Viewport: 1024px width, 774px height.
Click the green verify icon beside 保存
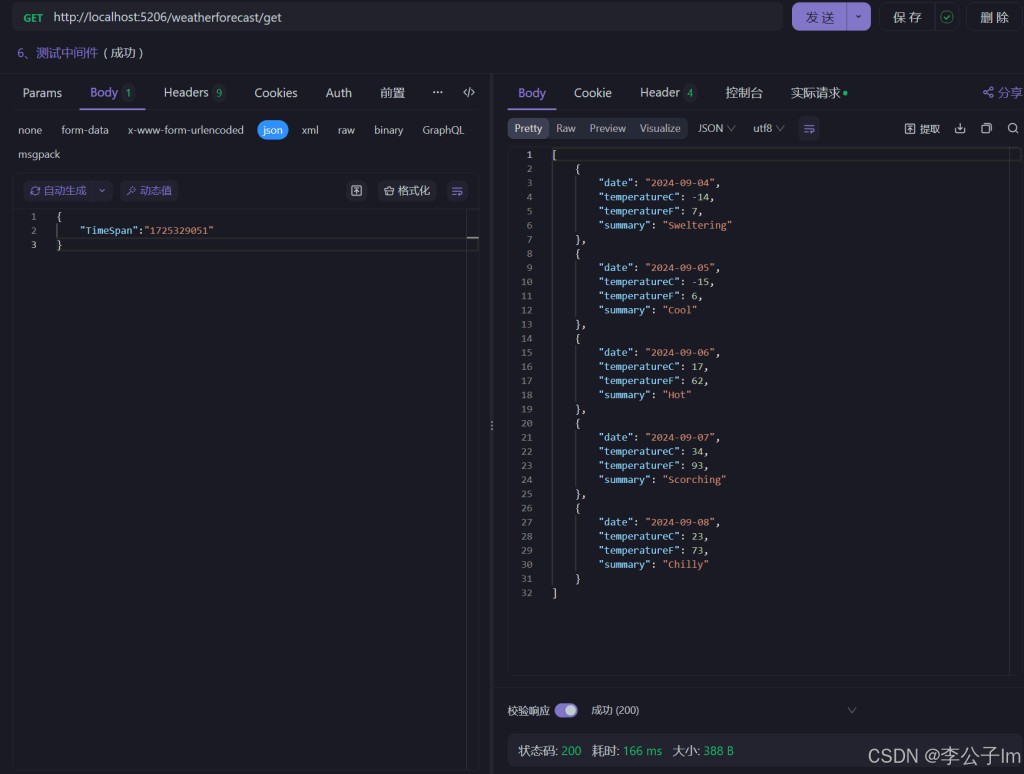[946, 16]
